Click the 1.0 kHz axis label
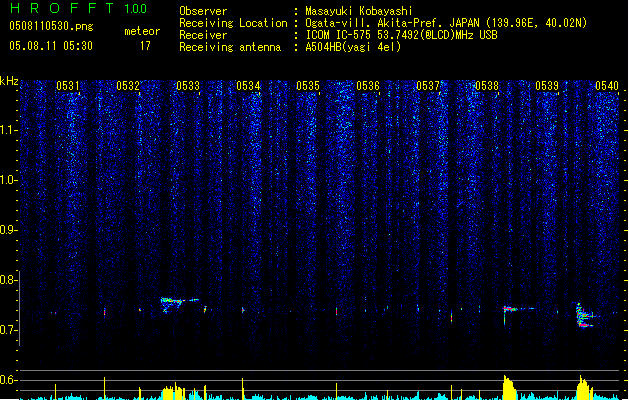This screenshot has width=629, height=400. [8, 180]
